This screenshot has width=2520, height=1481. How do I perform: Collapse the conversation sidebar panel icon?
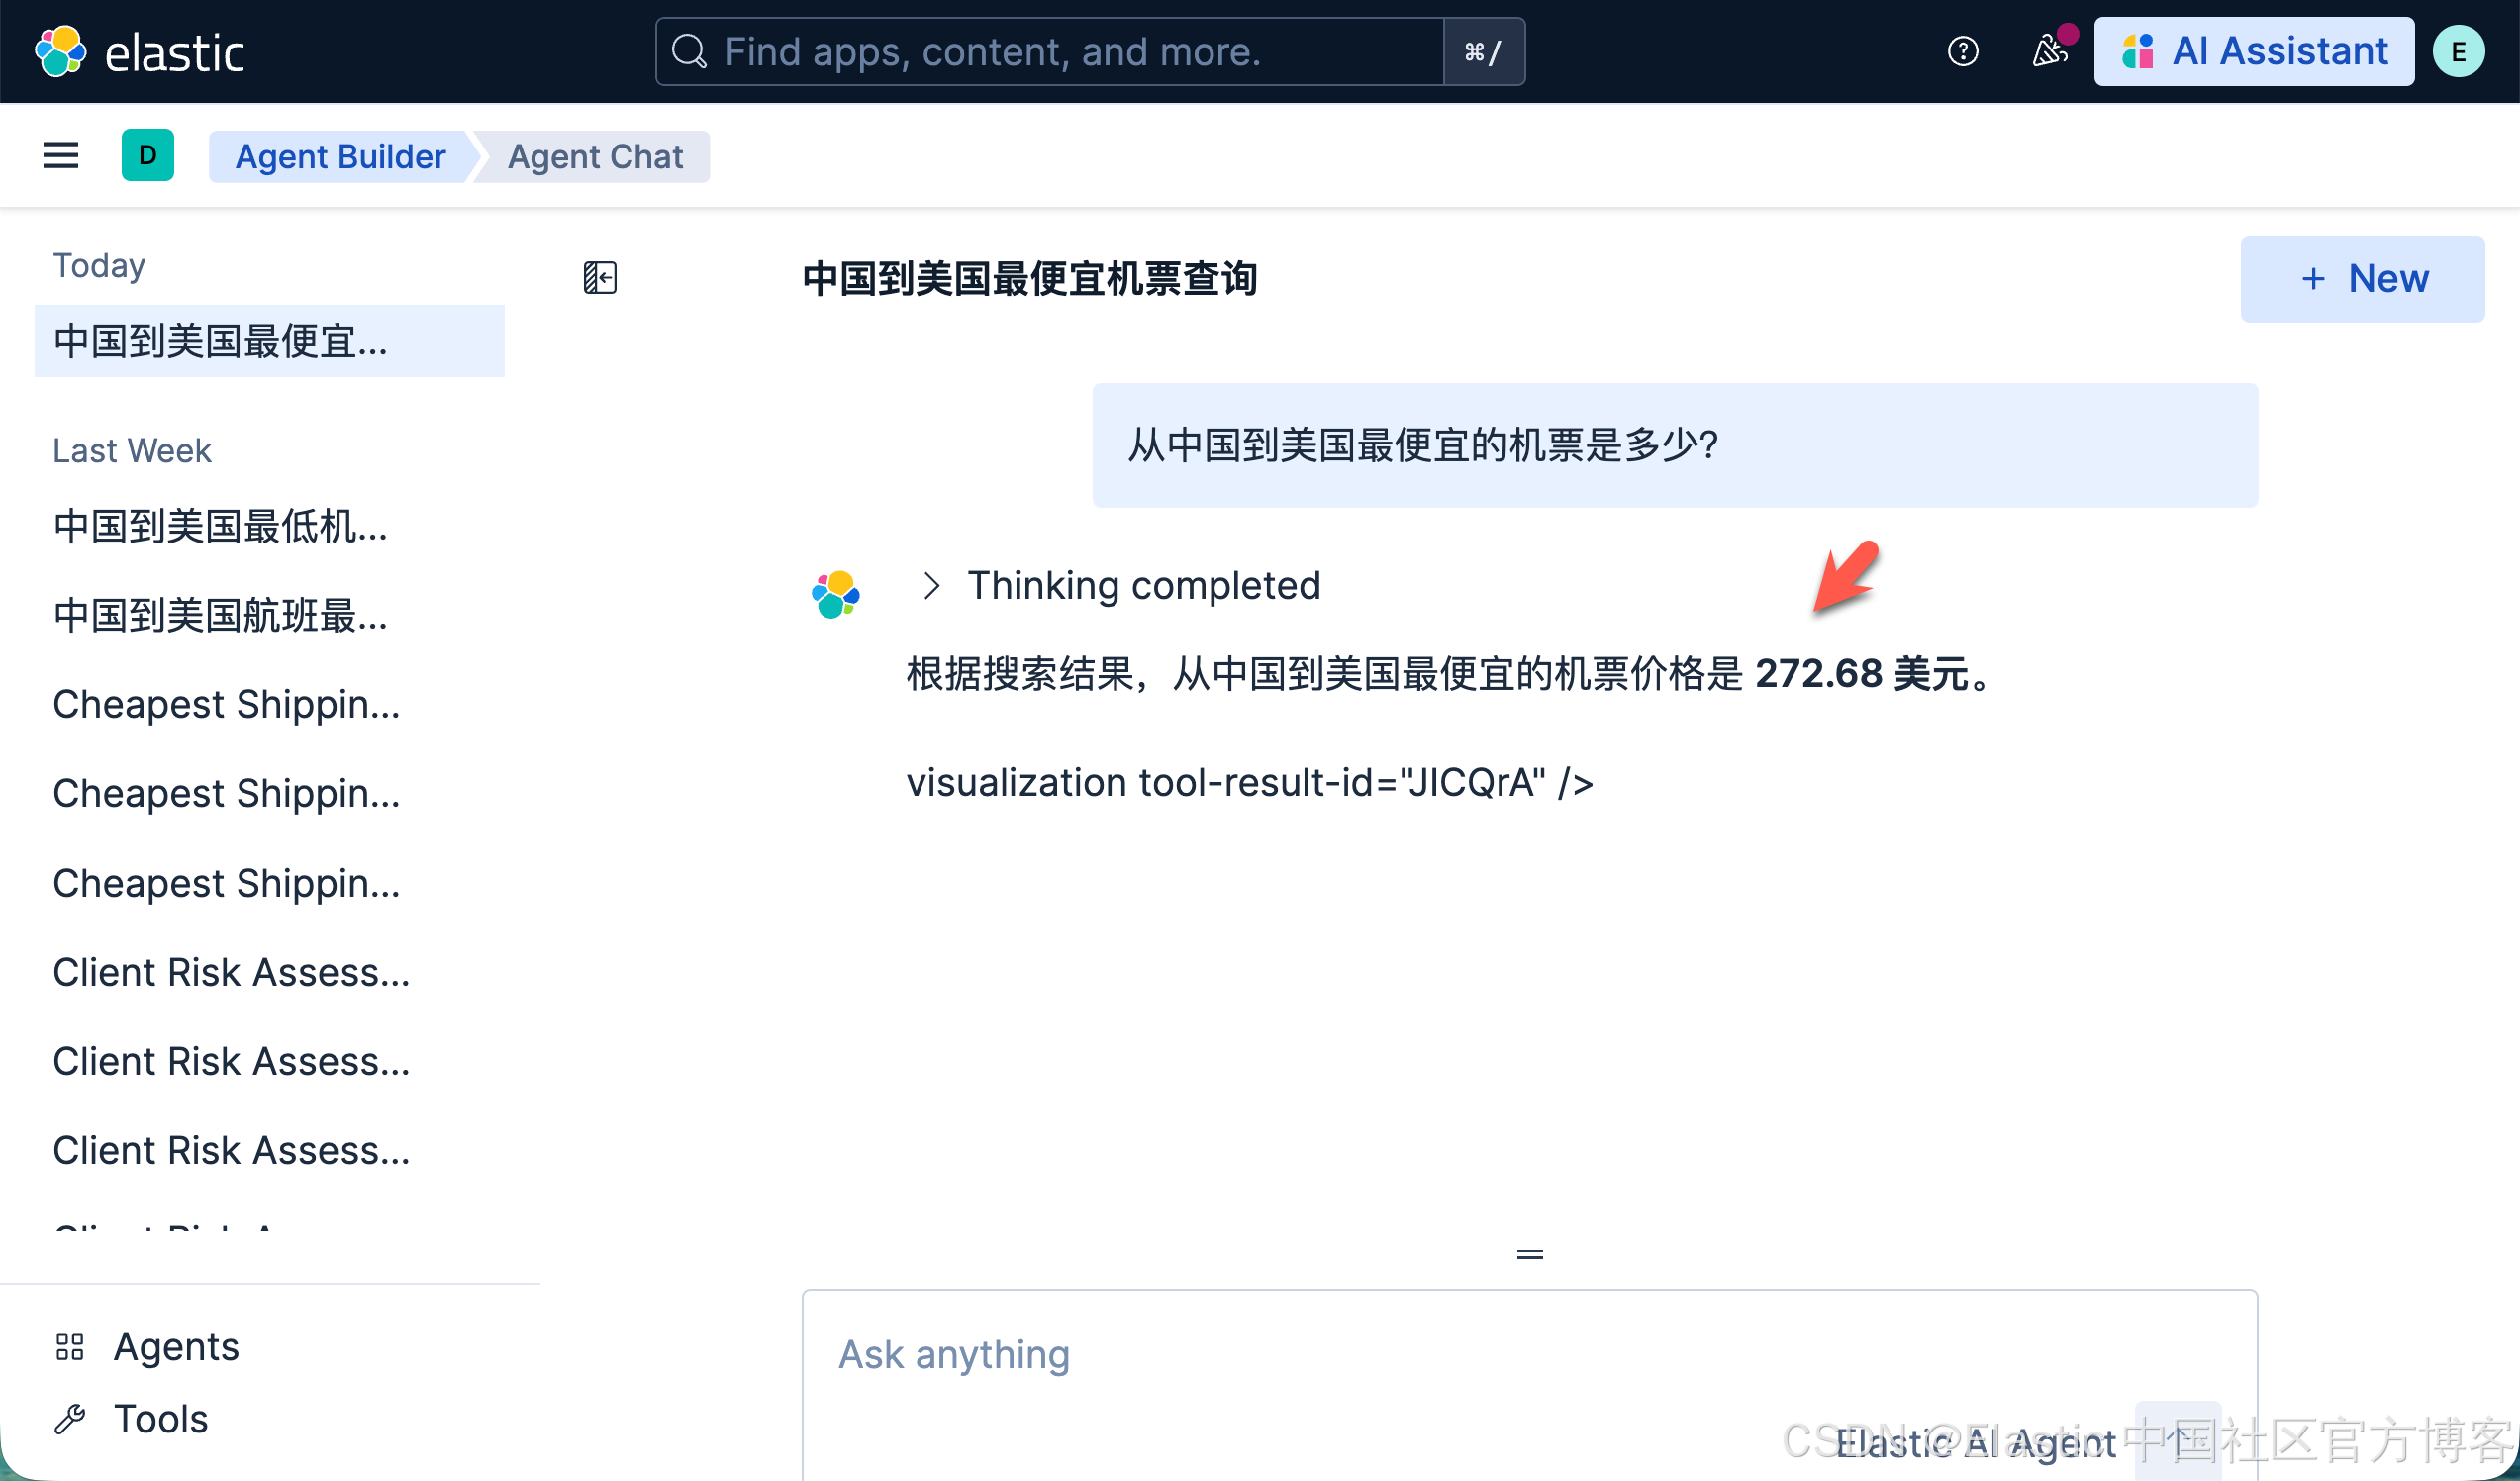coord(600,277)
